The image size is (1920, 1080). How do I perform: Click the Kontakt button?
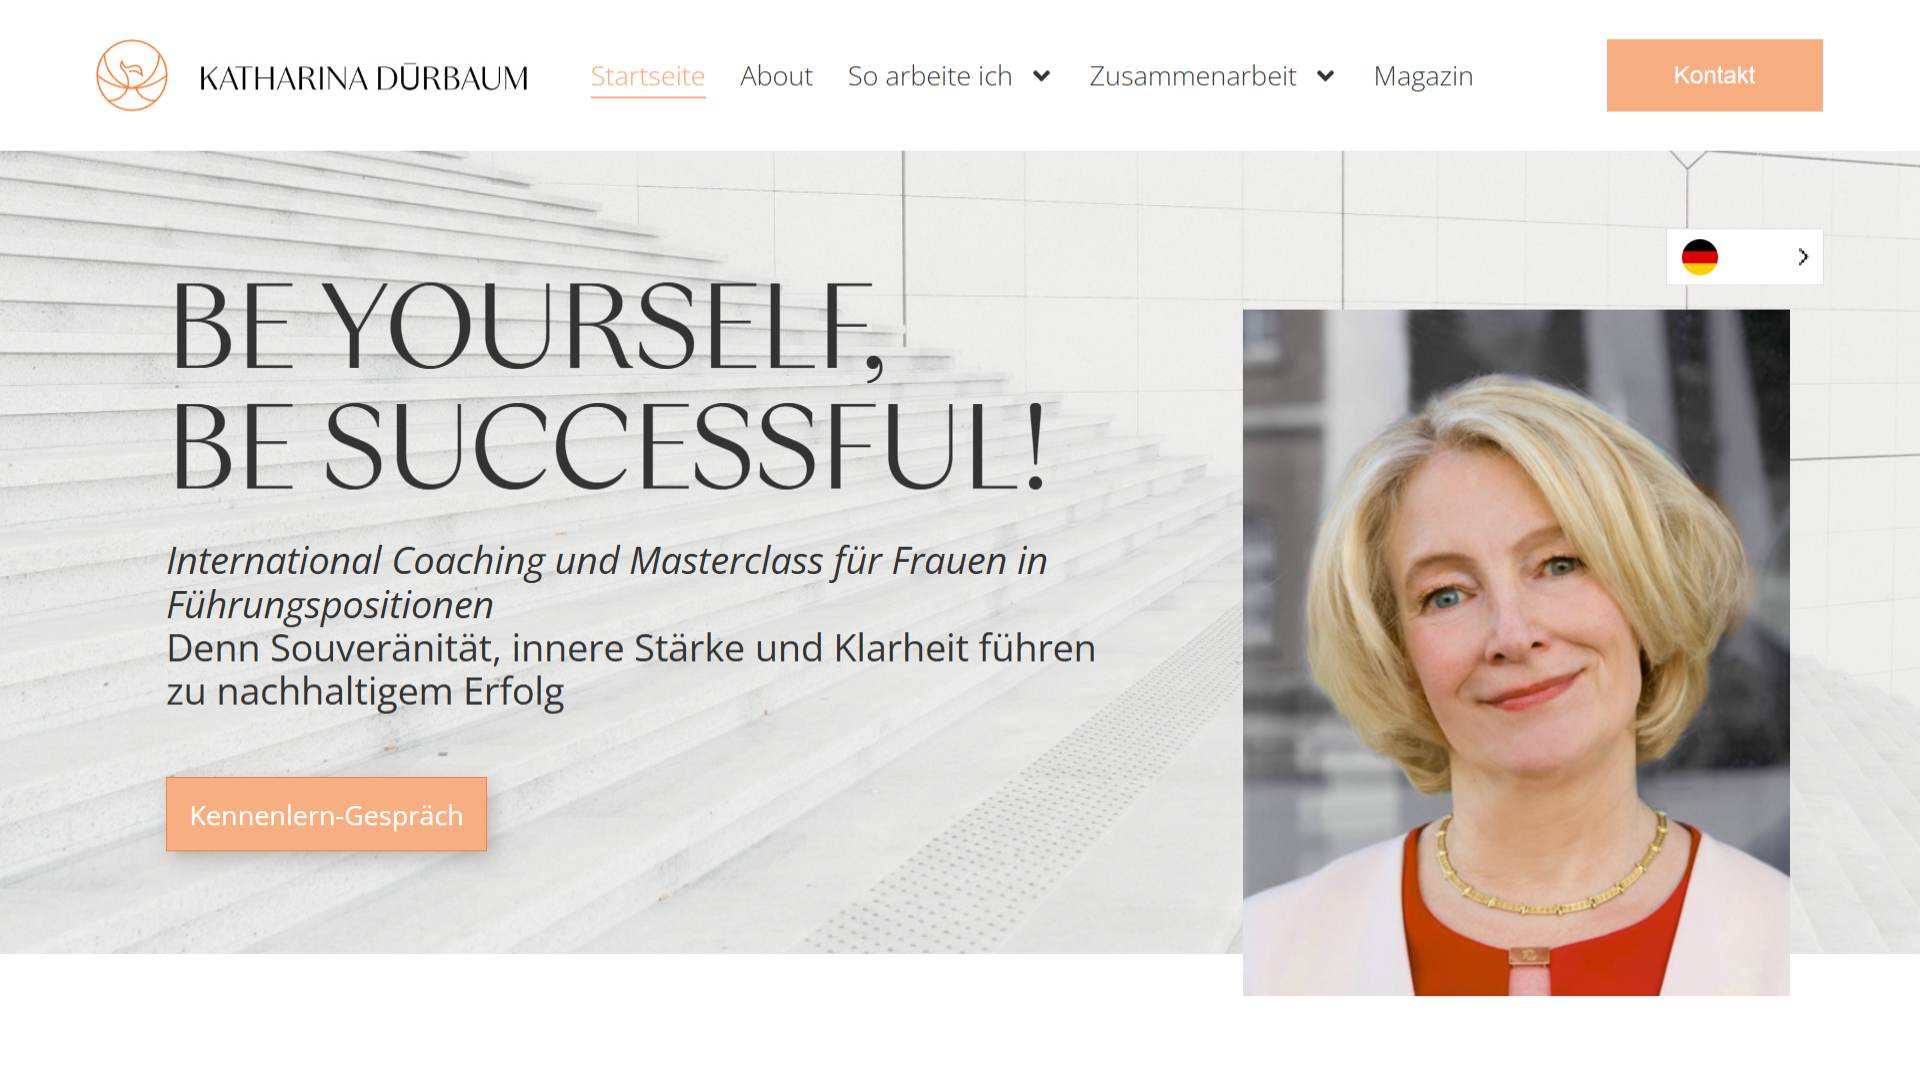(x=1714, y=75)
